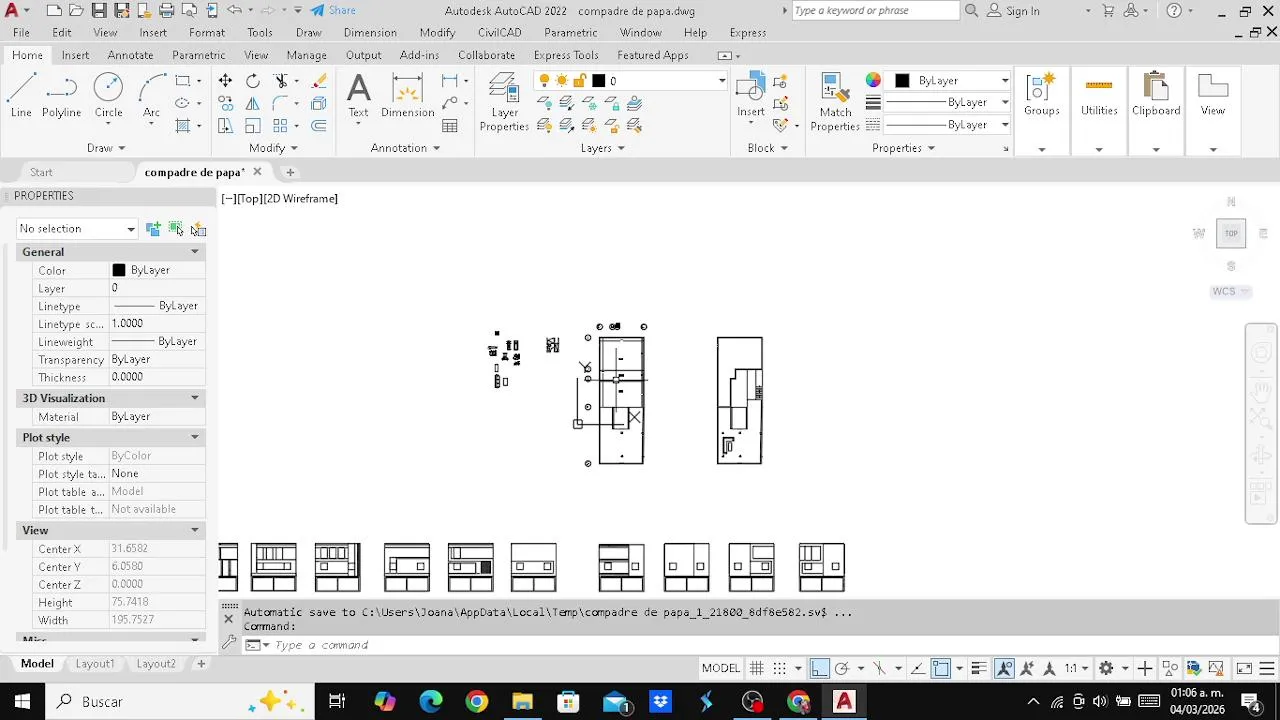Viewport: 1280px width, 720px height.
Task: Insert multiline Text annotation
Action: point(358,96)
